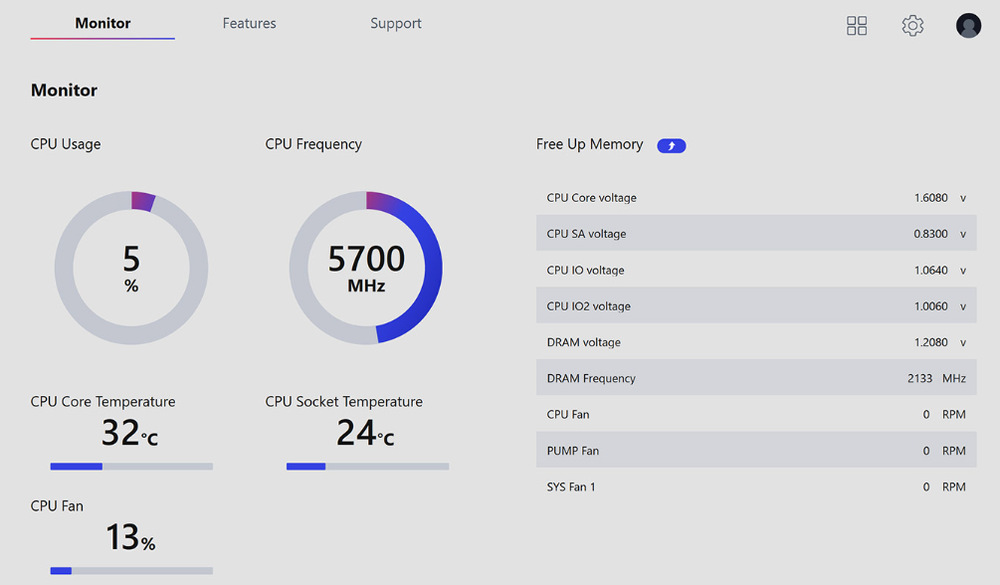This screenshot has width=1000, height=585.
Task: Click the CPU Core Temperature bar
Action: (131, 466)
